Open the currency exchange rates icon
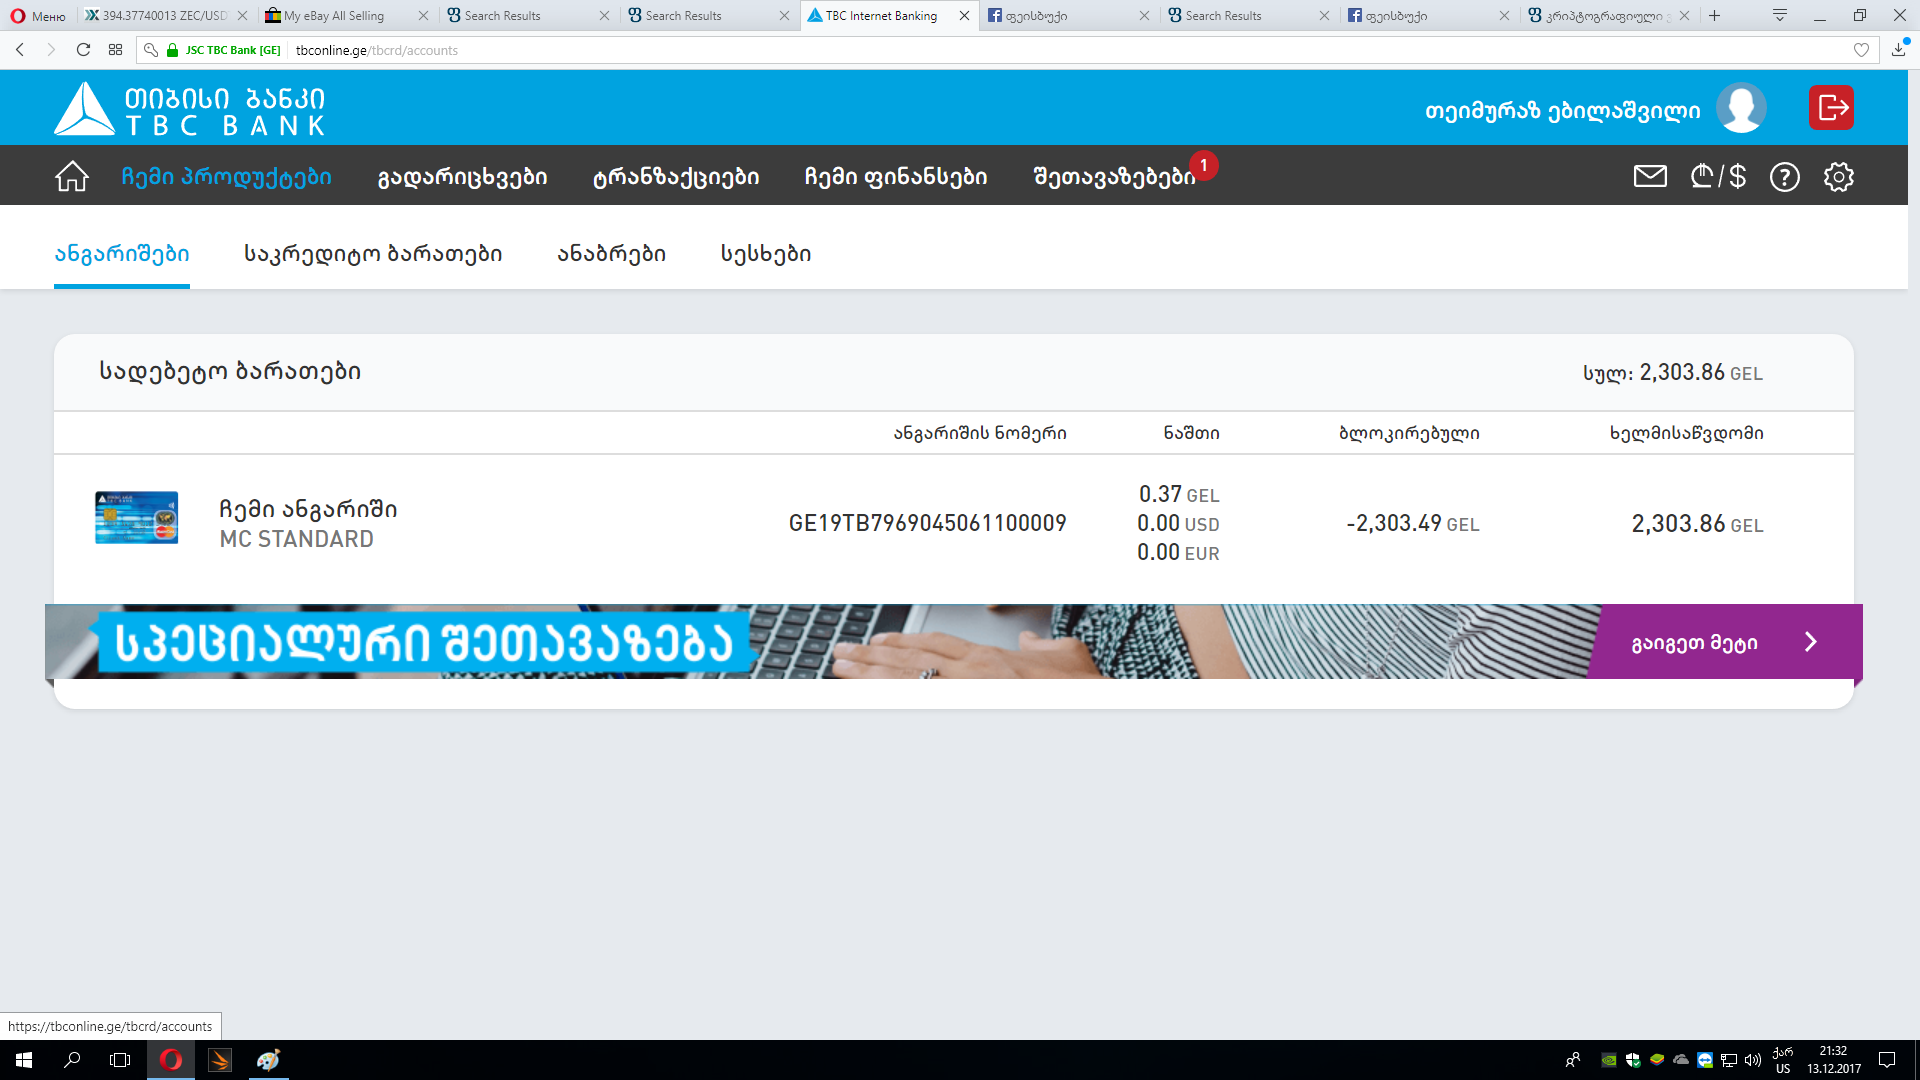Screen dimensions: 1920x1080 click(1718, 177)
